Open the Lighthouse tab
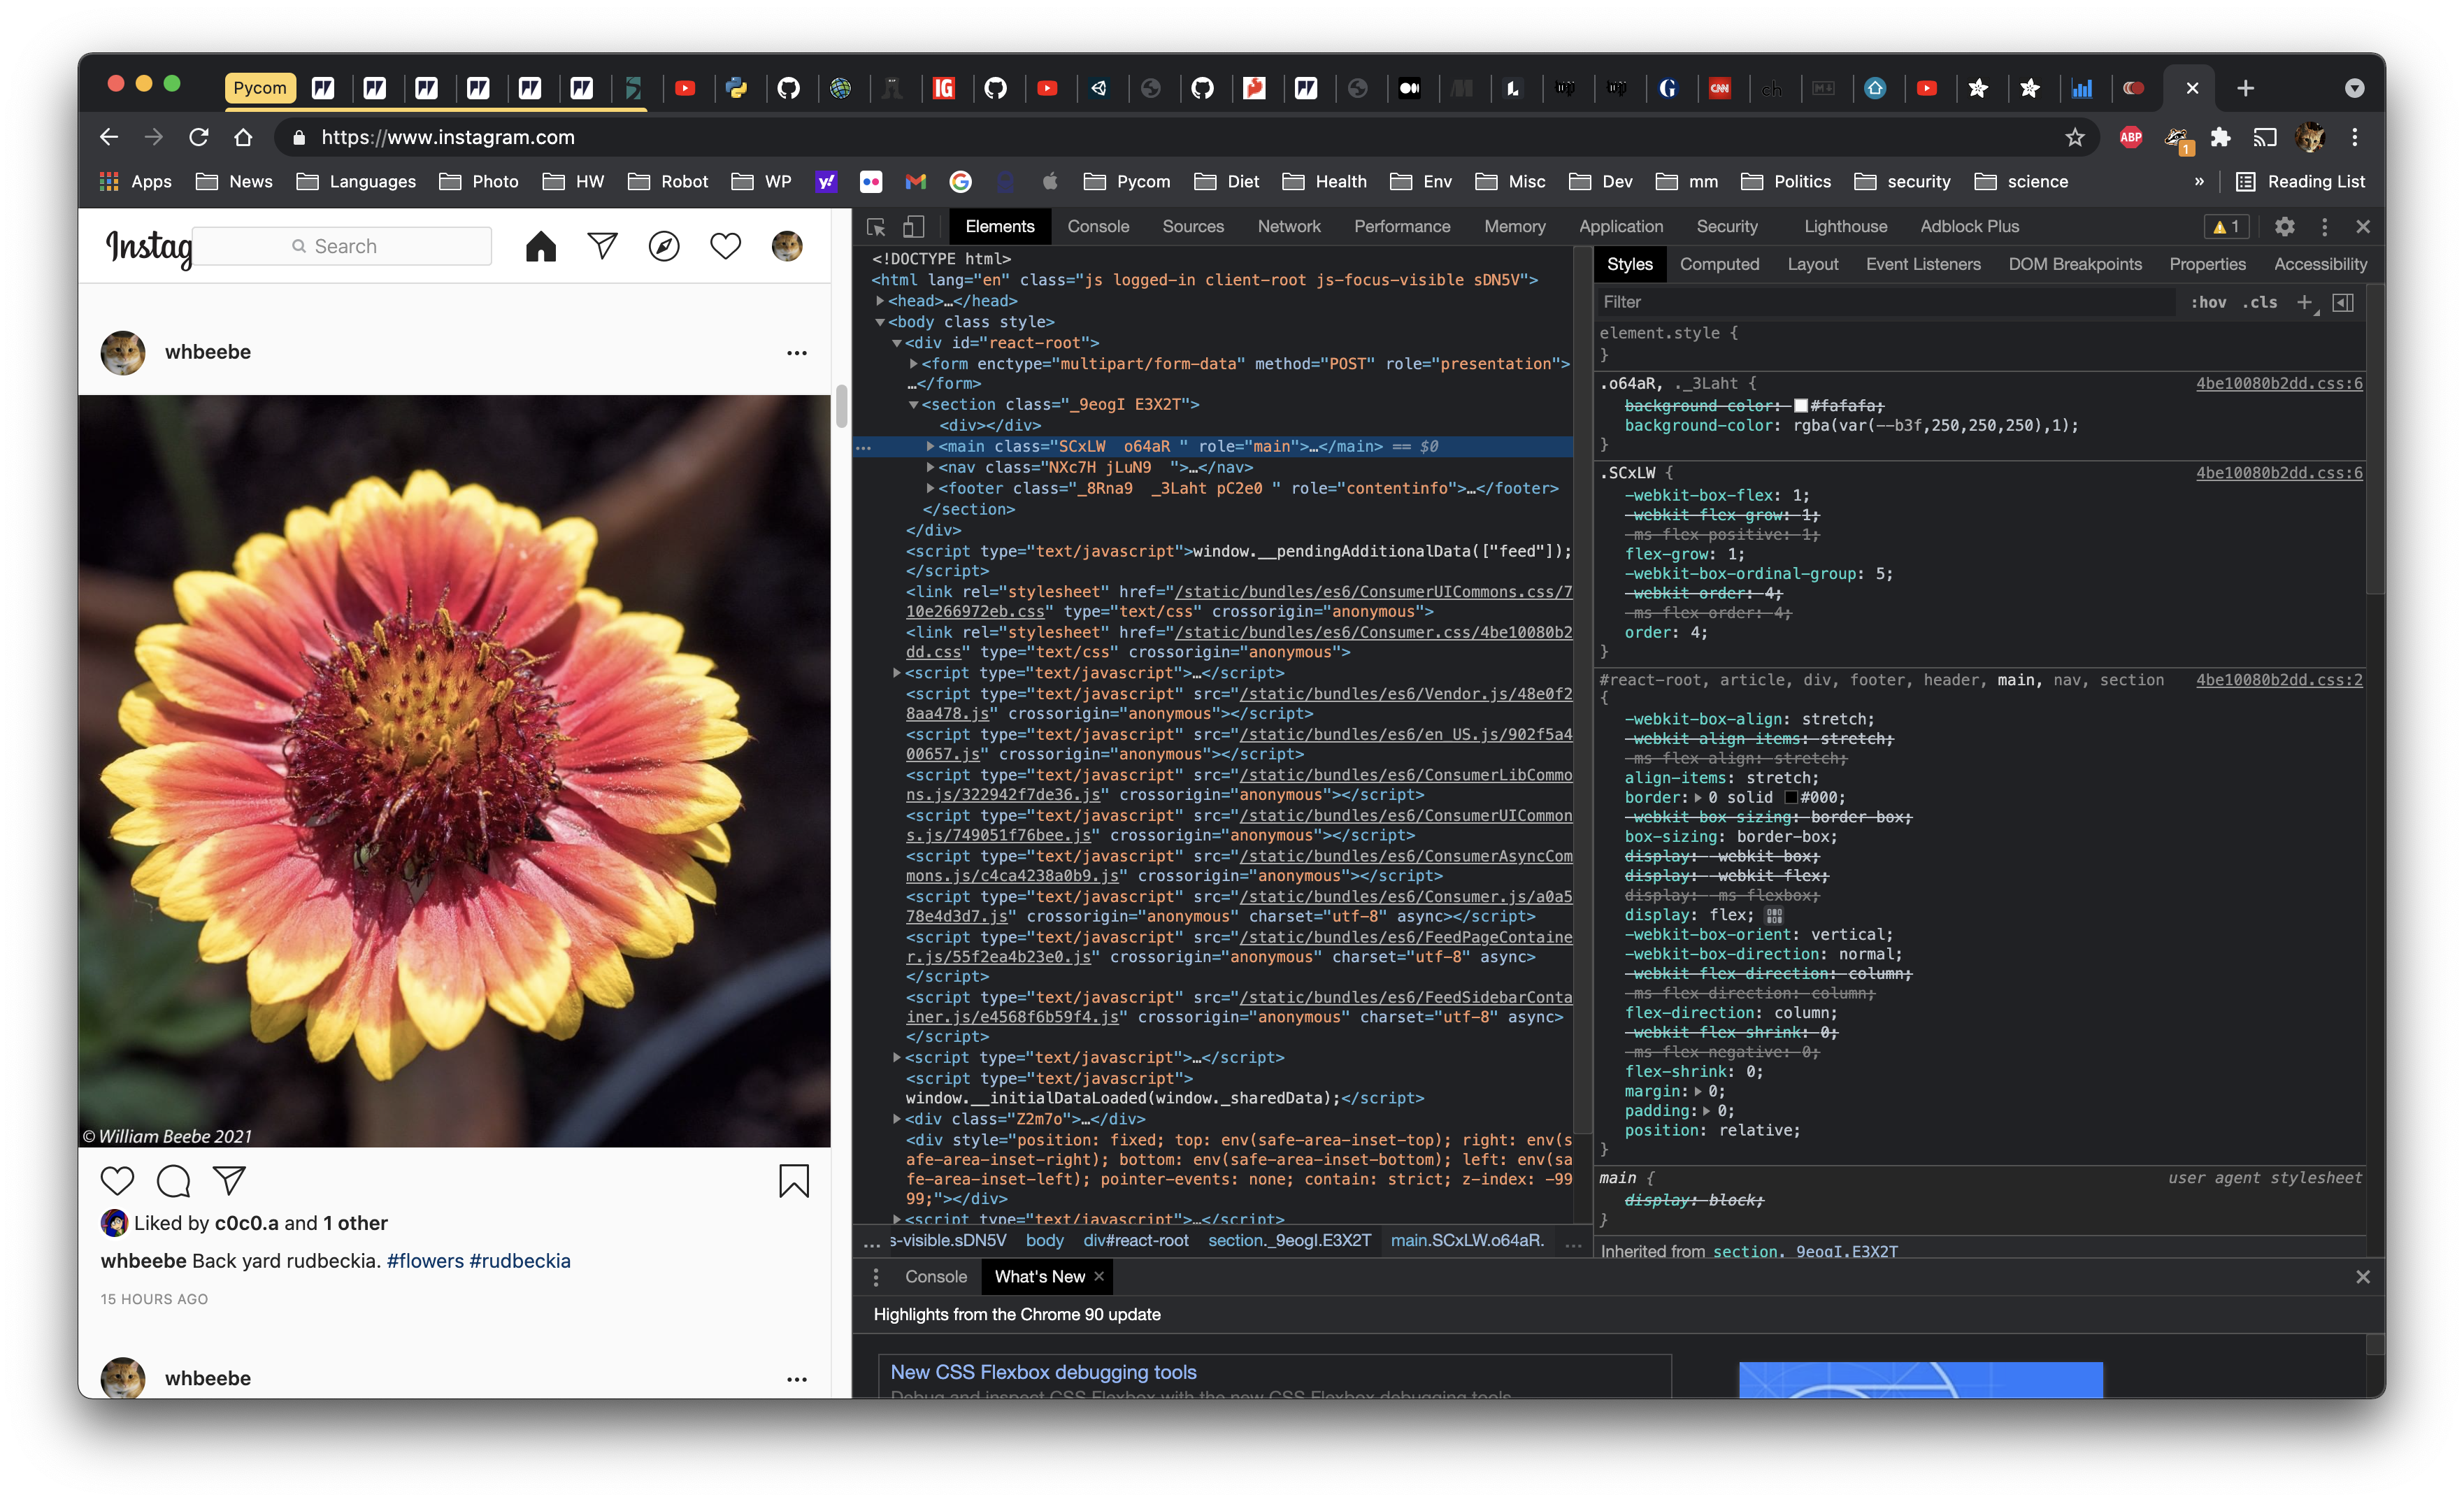 1845,227
